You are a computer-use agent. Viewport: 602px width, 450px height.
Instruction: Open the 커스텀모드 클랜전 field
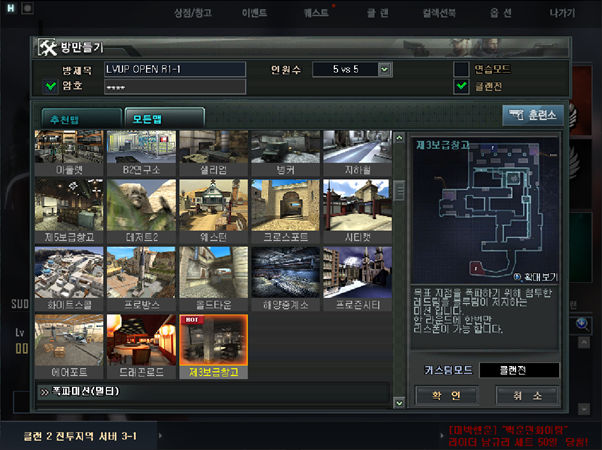pos(518,370)
